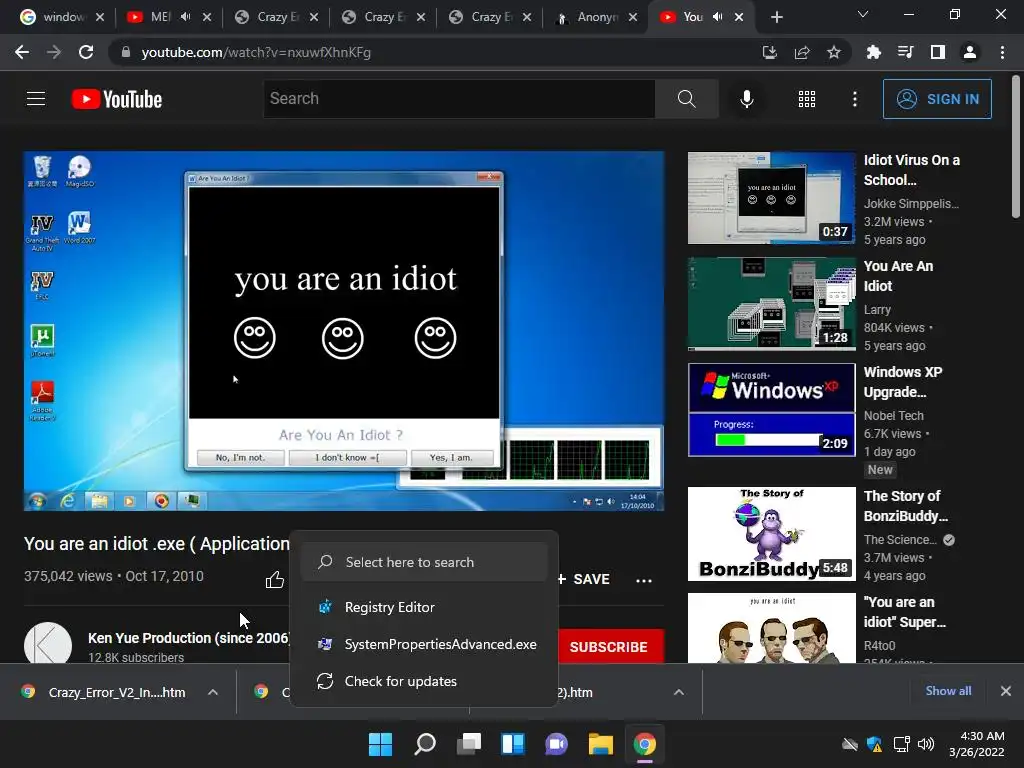Toggle the browser side panel icon

pos(937,52)
